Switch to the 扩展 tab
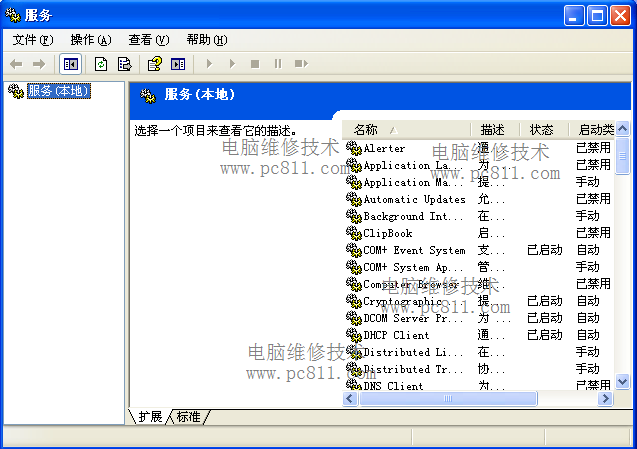This screenshot has width=637, height=449. (x=150, y=417)
